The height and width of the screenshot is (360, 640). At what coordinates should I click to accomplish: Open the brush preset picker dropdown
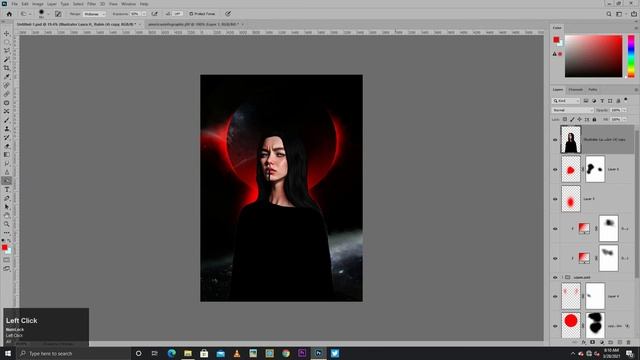(x=48, y=14)
